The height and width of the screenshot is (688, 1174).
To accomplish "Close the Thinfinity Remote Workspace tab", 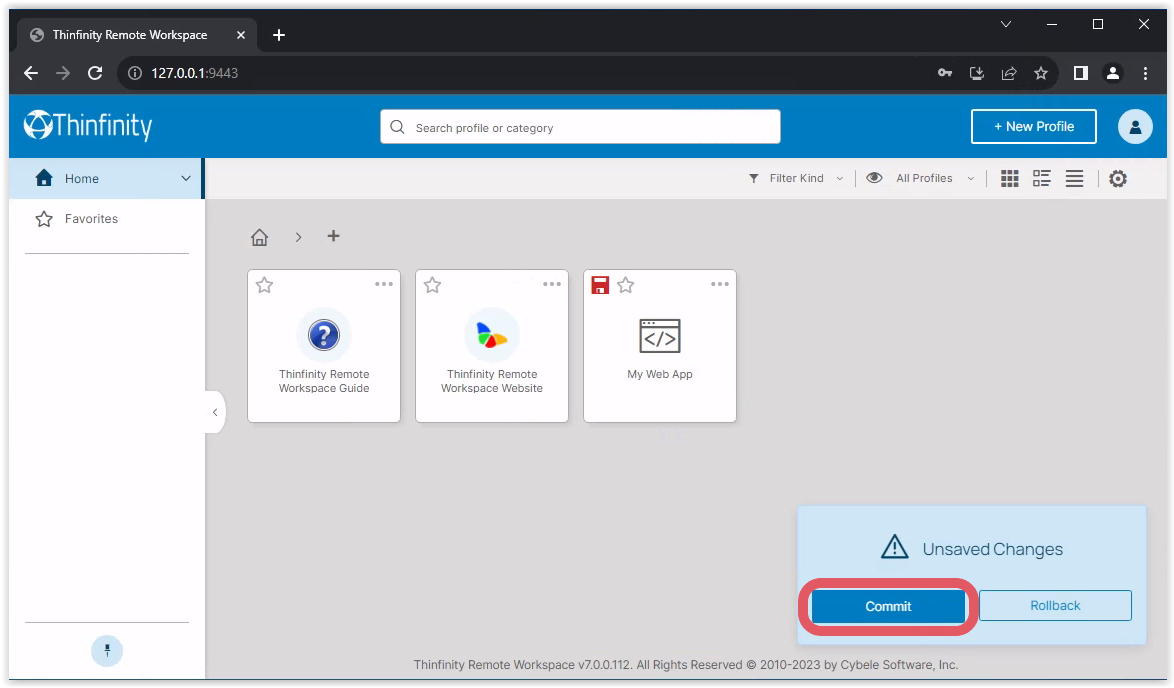I will coord(240,35).
